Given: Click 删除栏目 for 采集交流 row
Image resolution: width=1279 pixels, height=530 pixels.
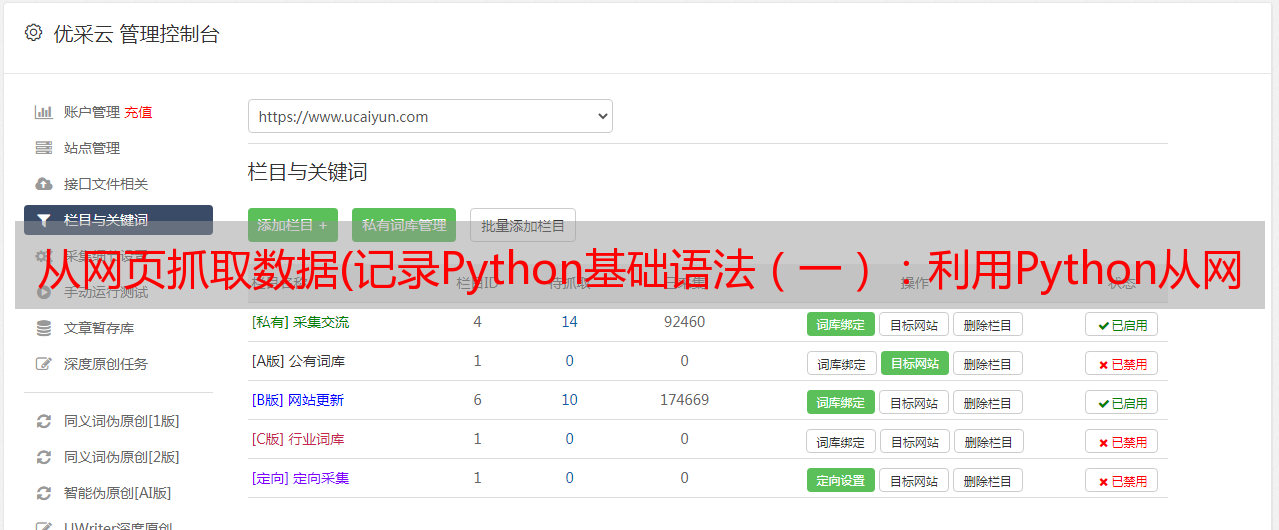Looking at the screenshot, I should click(988, 324).
